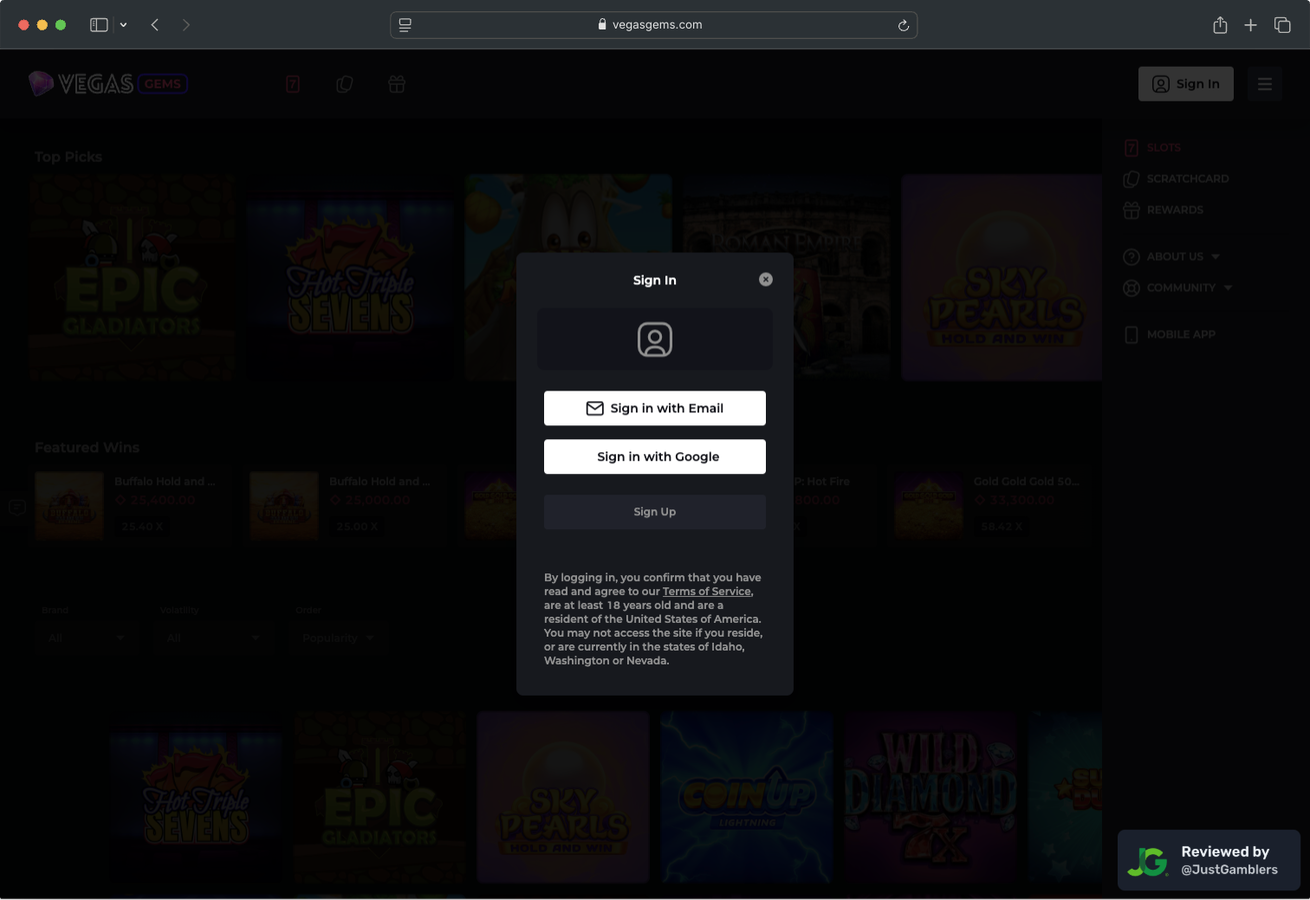Screen dimensions: 1310x900
Task: Open Safari tab group dropdown arrow
Action: pyautogui.click(x=123, y=25)
